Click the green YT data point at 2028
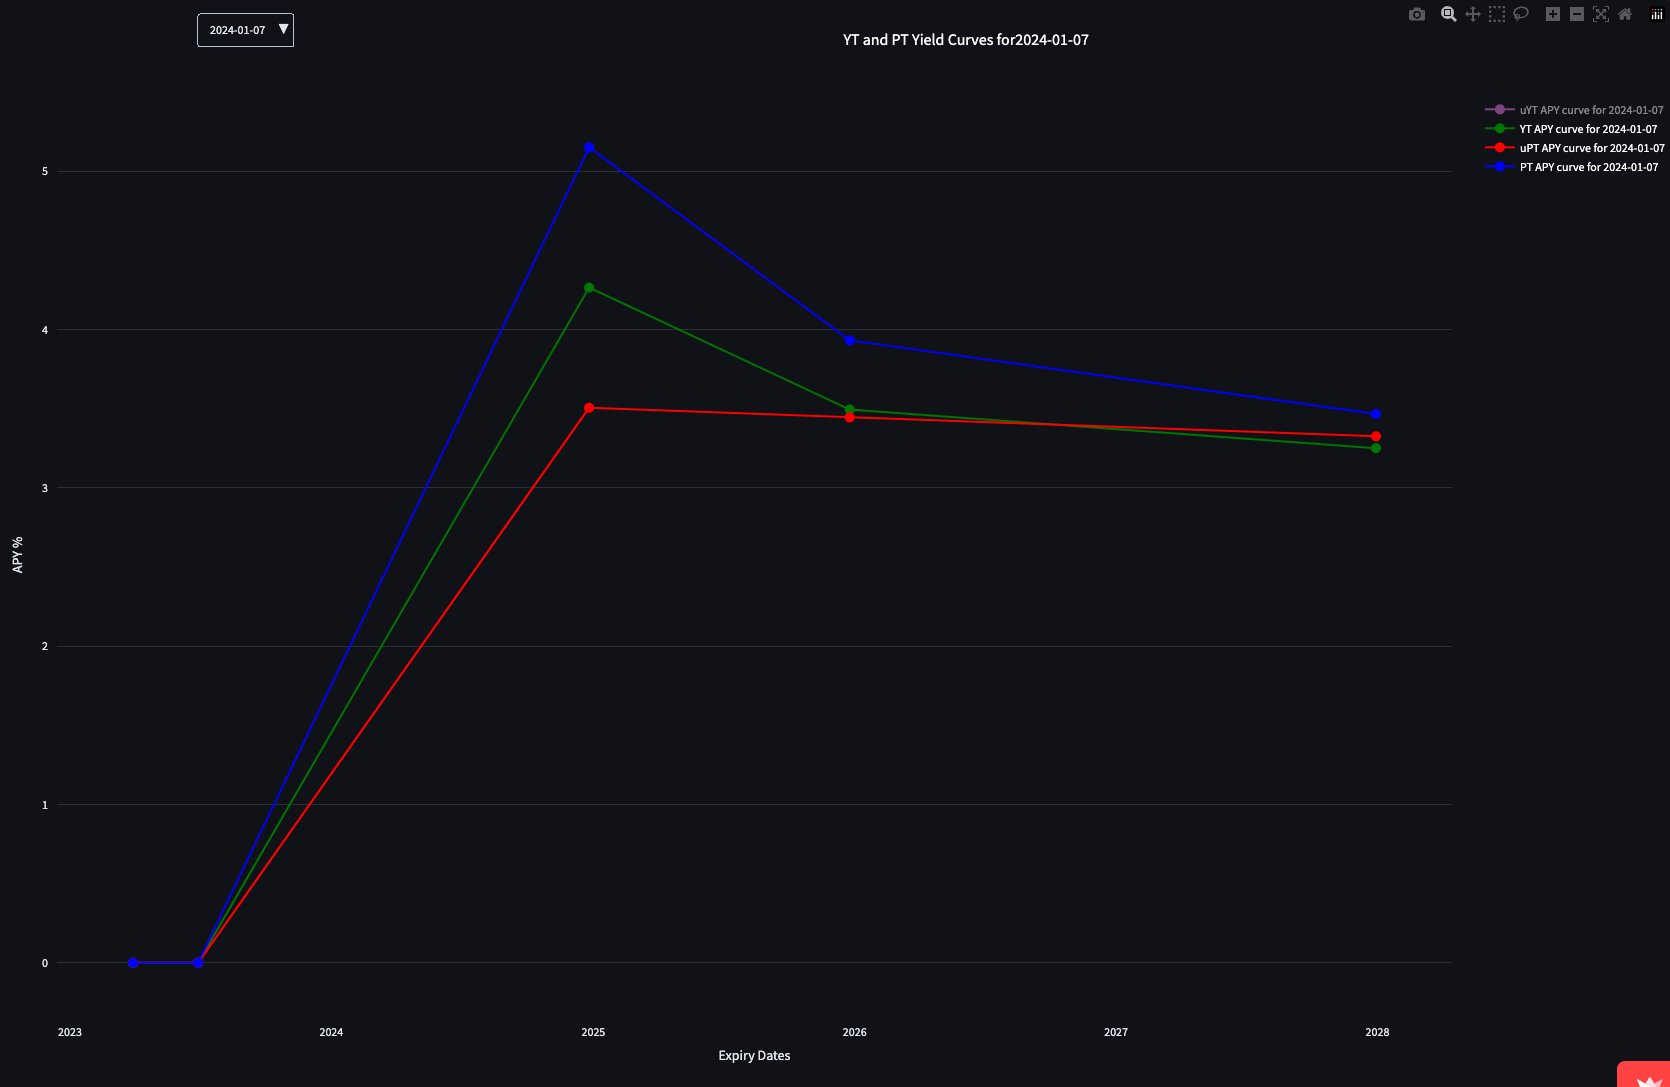 (x=1376, y=449)
